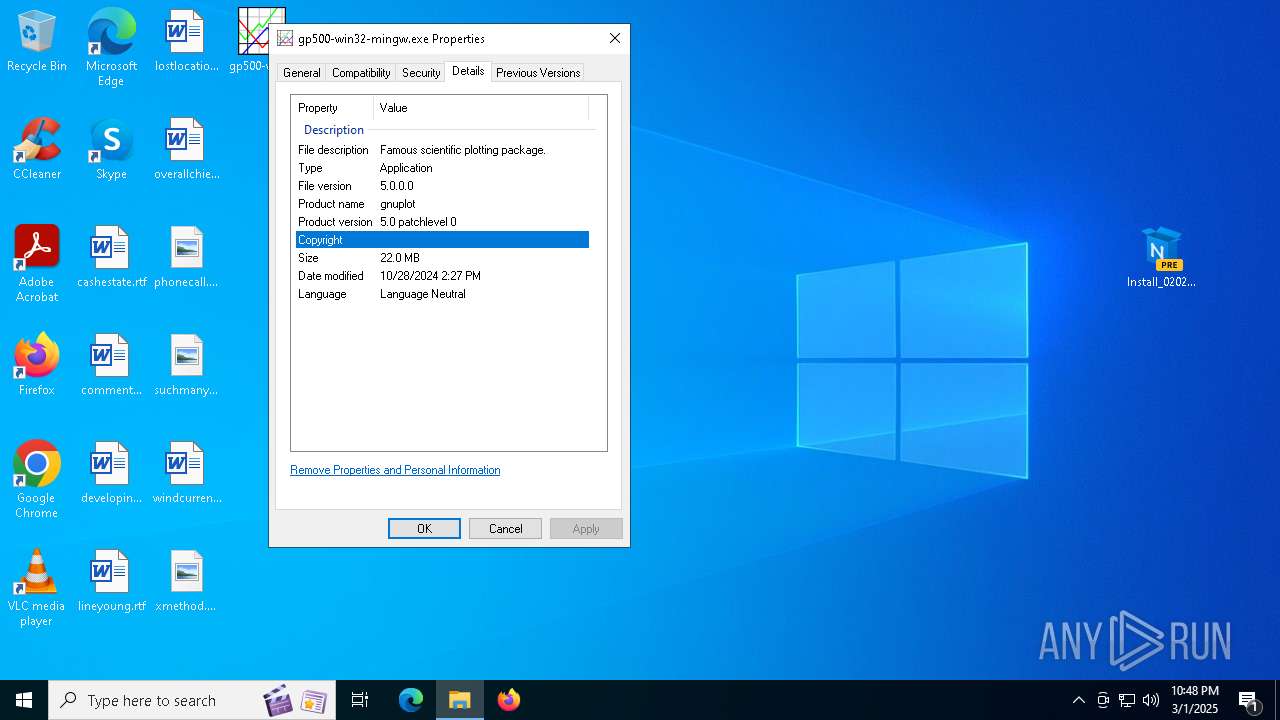Open the Windows Start menu

pos(24,700)
